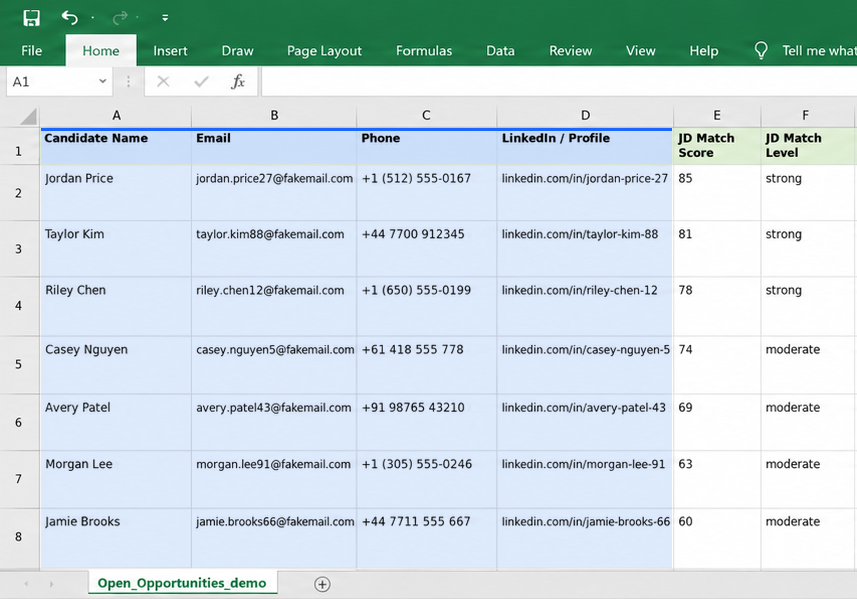Click linkedin.com/in/jamie-brooks-66 cell
This screenshot has height=599, width=857.
pyautogui.click(x=585, y=539)
